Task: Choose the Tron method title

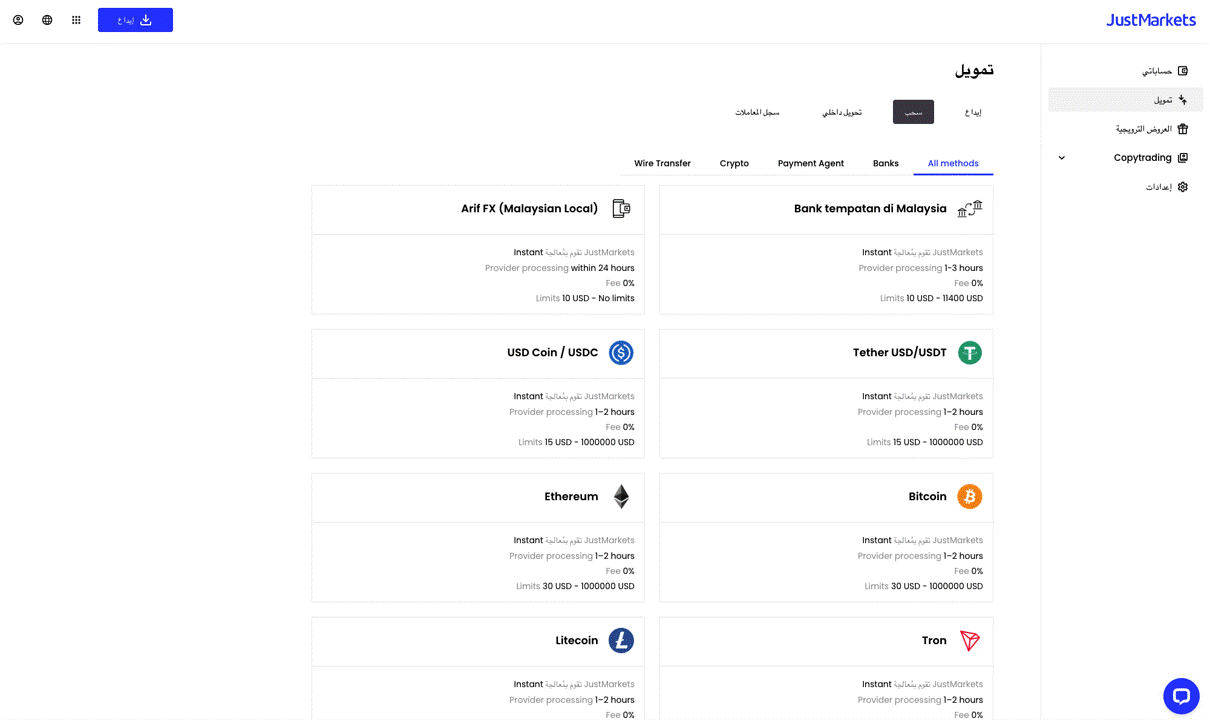Action: click(x=934, y=641)
